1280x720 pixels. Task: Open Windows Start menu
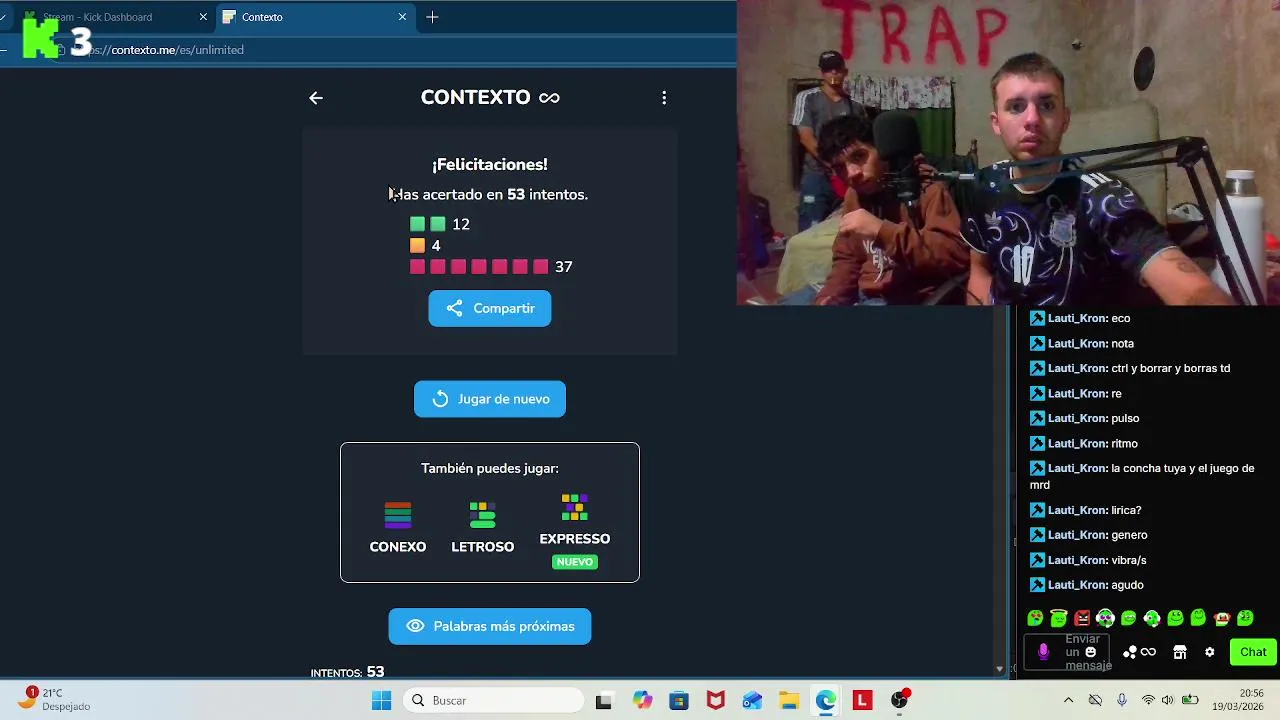pos(382,700)
